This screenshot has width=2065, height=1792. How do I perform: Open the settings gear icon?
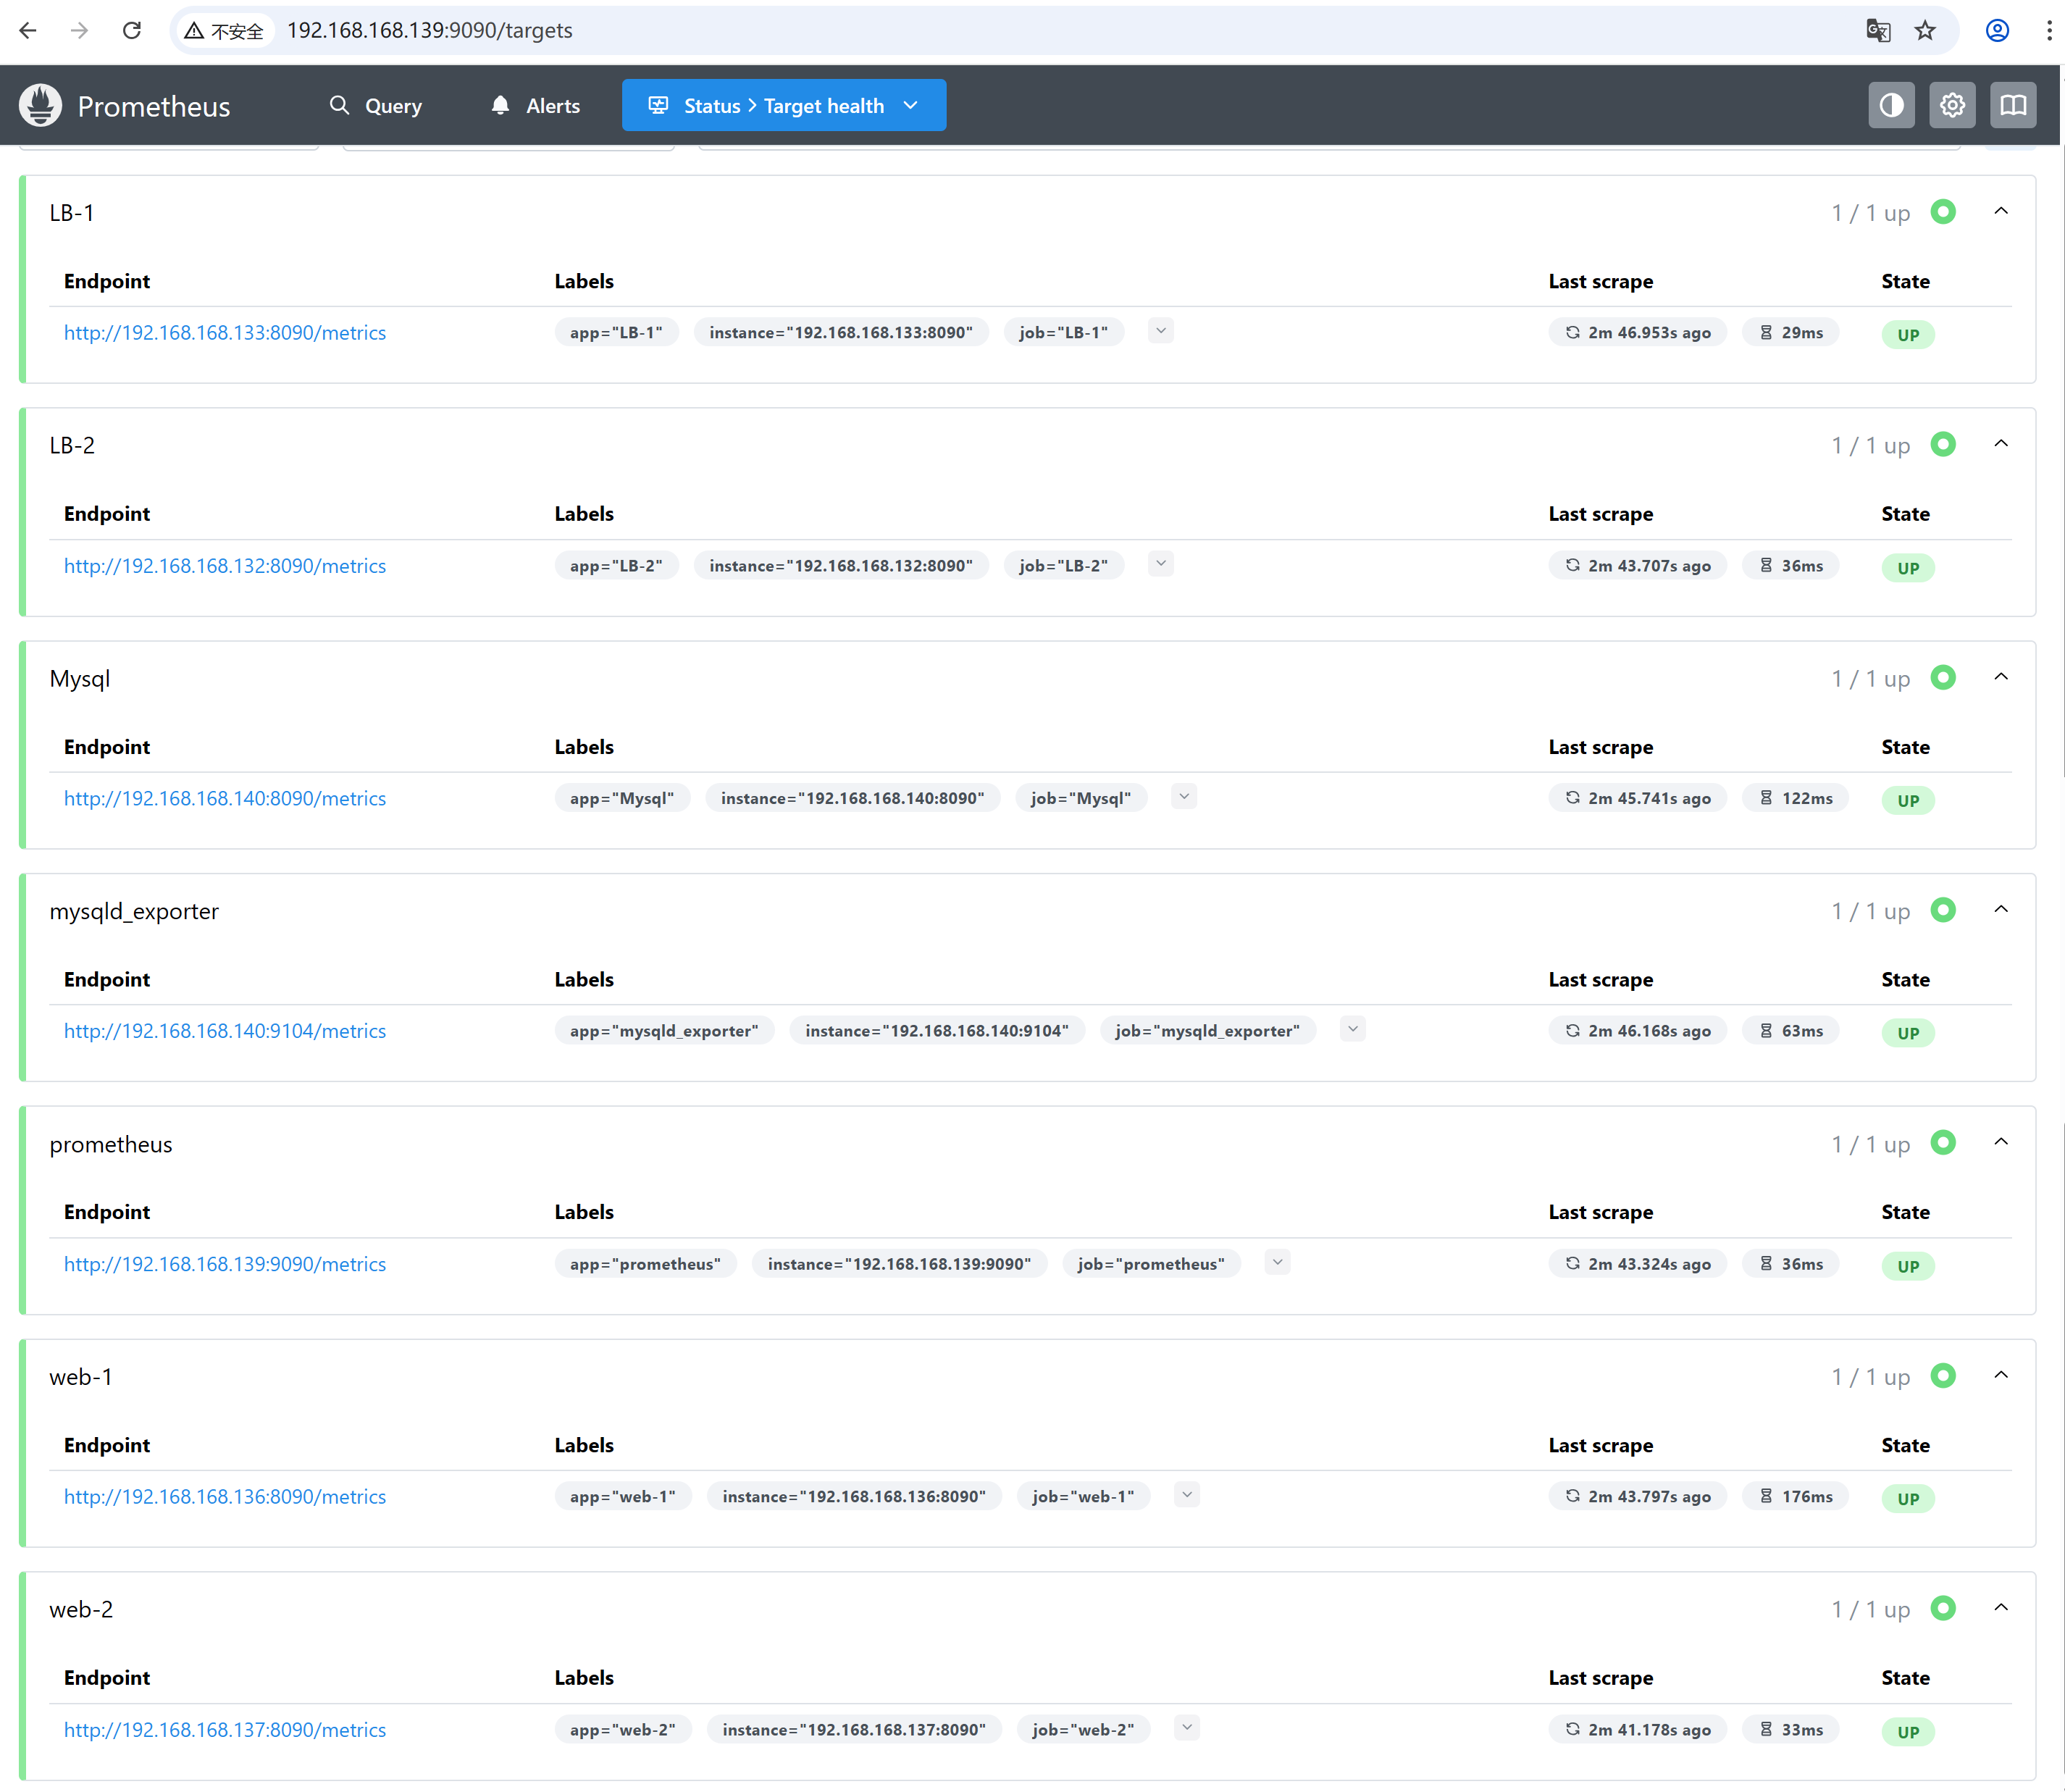[x=1952, y=105]
